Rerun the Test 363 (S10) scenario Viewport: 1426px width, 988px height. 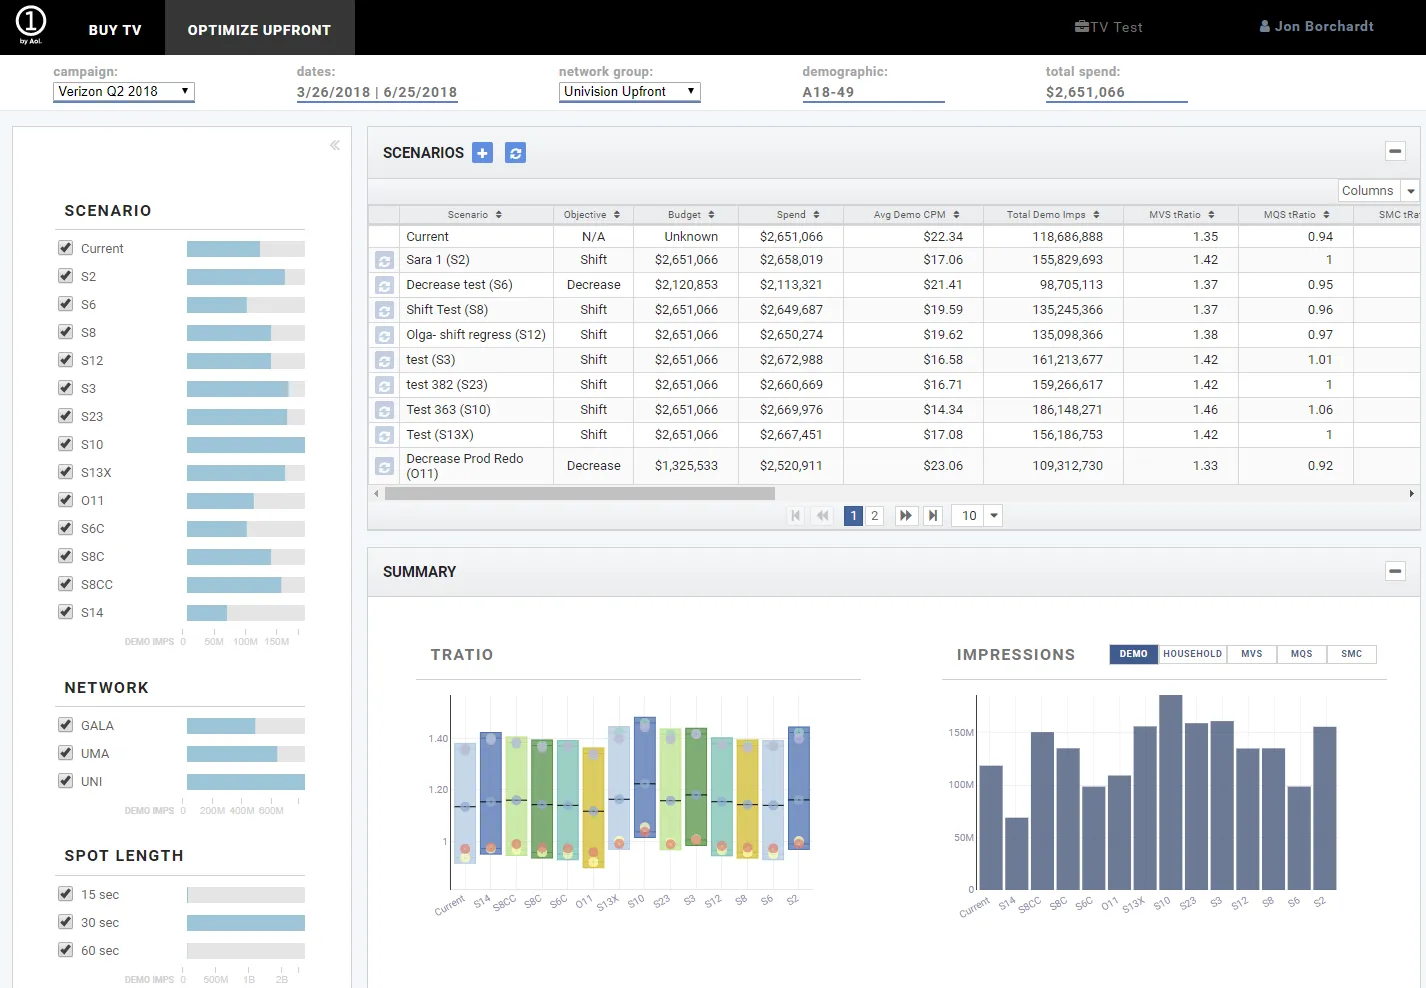pyautogui.click(x=384, y=410)
